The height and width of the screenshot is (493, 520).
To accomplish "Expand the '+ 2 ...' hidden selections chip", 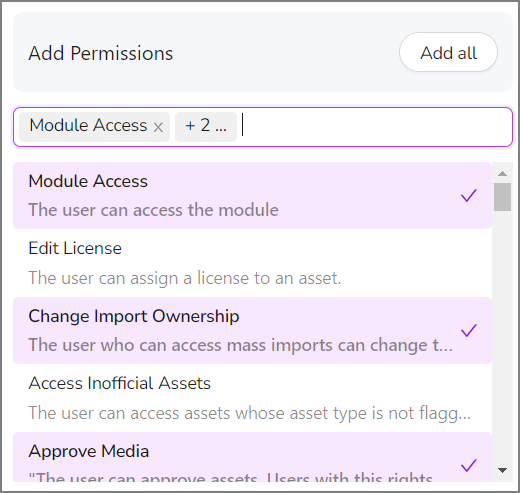I will 206,127.
